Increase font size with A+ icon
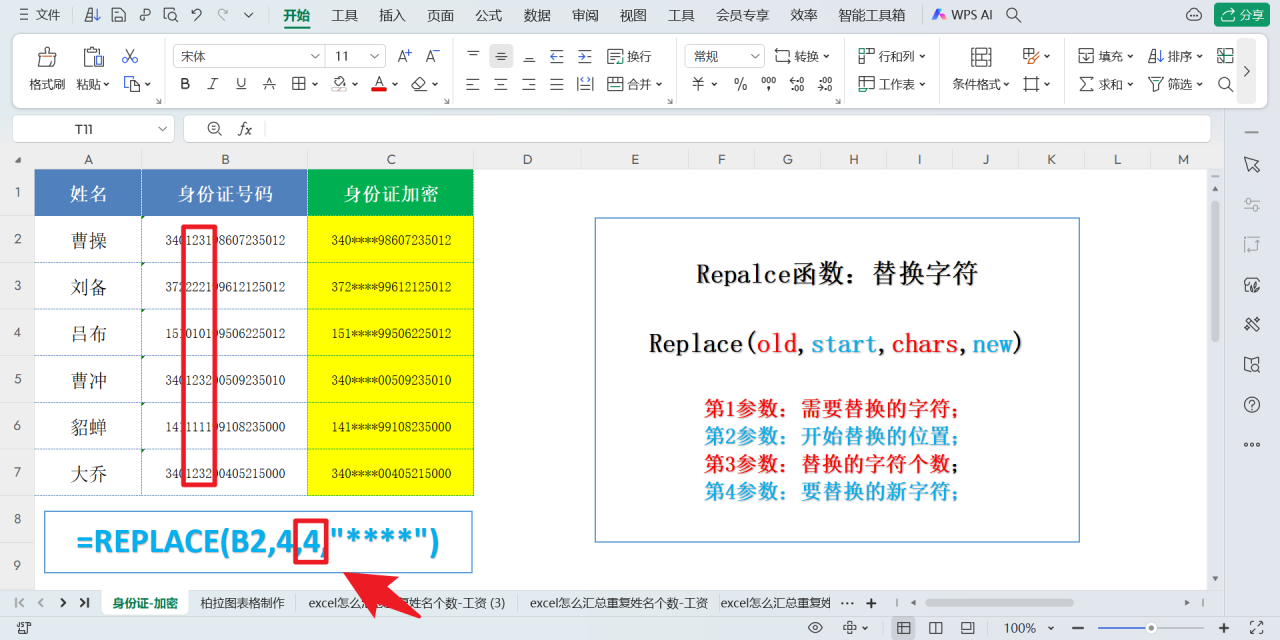This screenshot has height=640, width=1280. [404, 56]
